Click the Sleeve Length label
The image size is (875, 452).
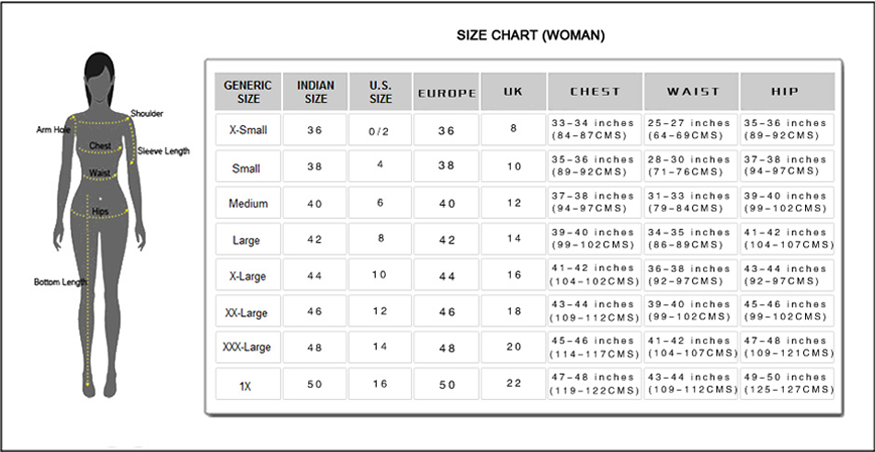tap(164, 152)
